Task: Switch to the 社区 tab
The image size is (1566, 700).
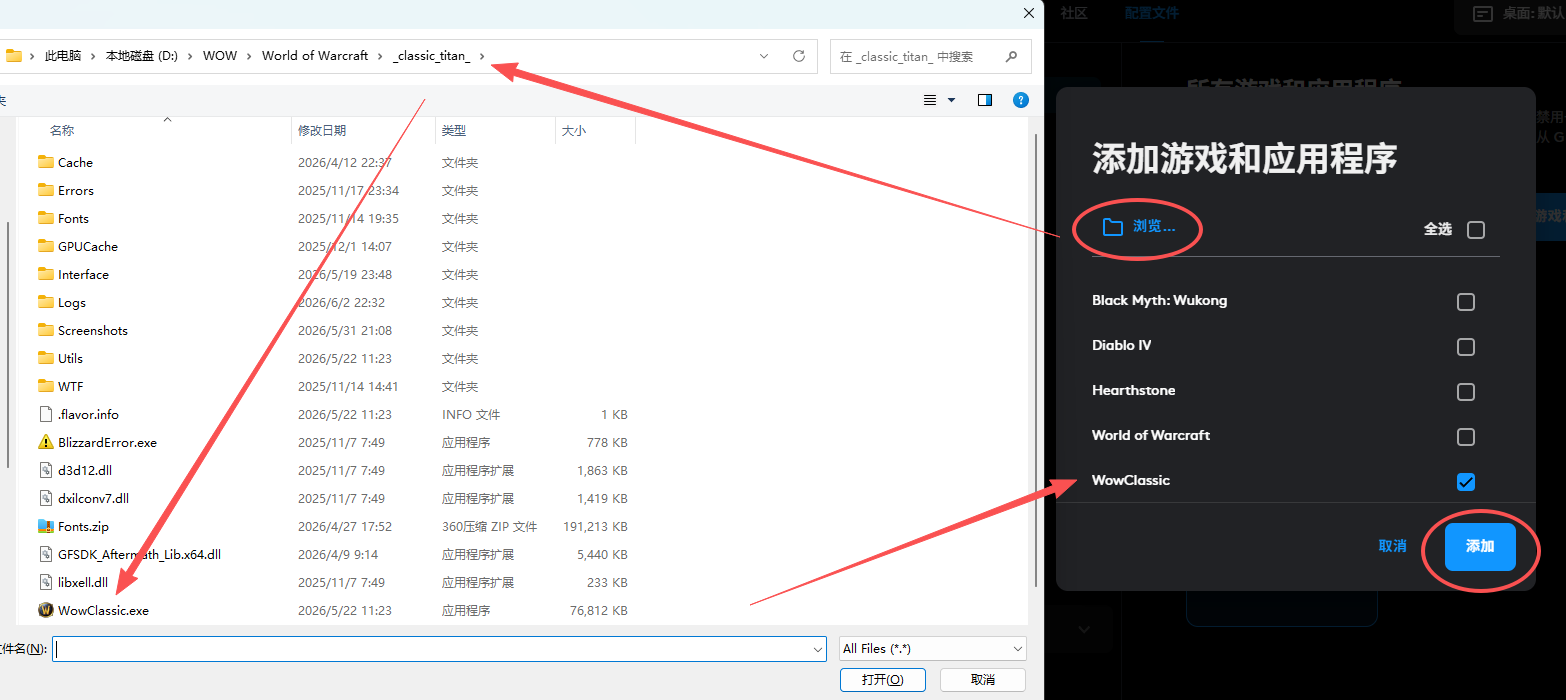Action: 1074,13
